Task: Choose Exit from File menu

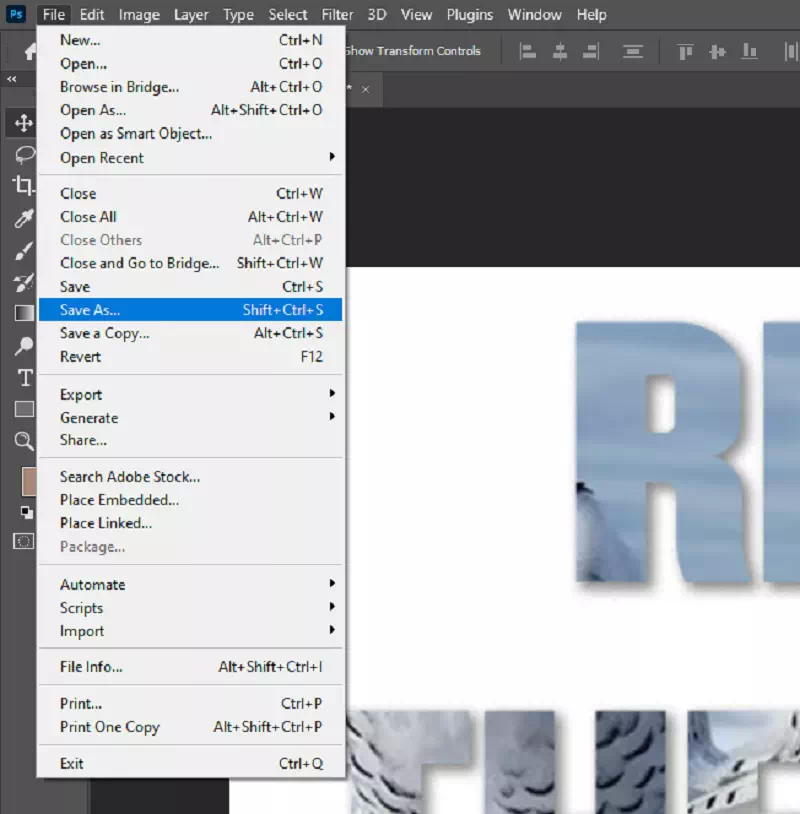Action: click(191, 764)
